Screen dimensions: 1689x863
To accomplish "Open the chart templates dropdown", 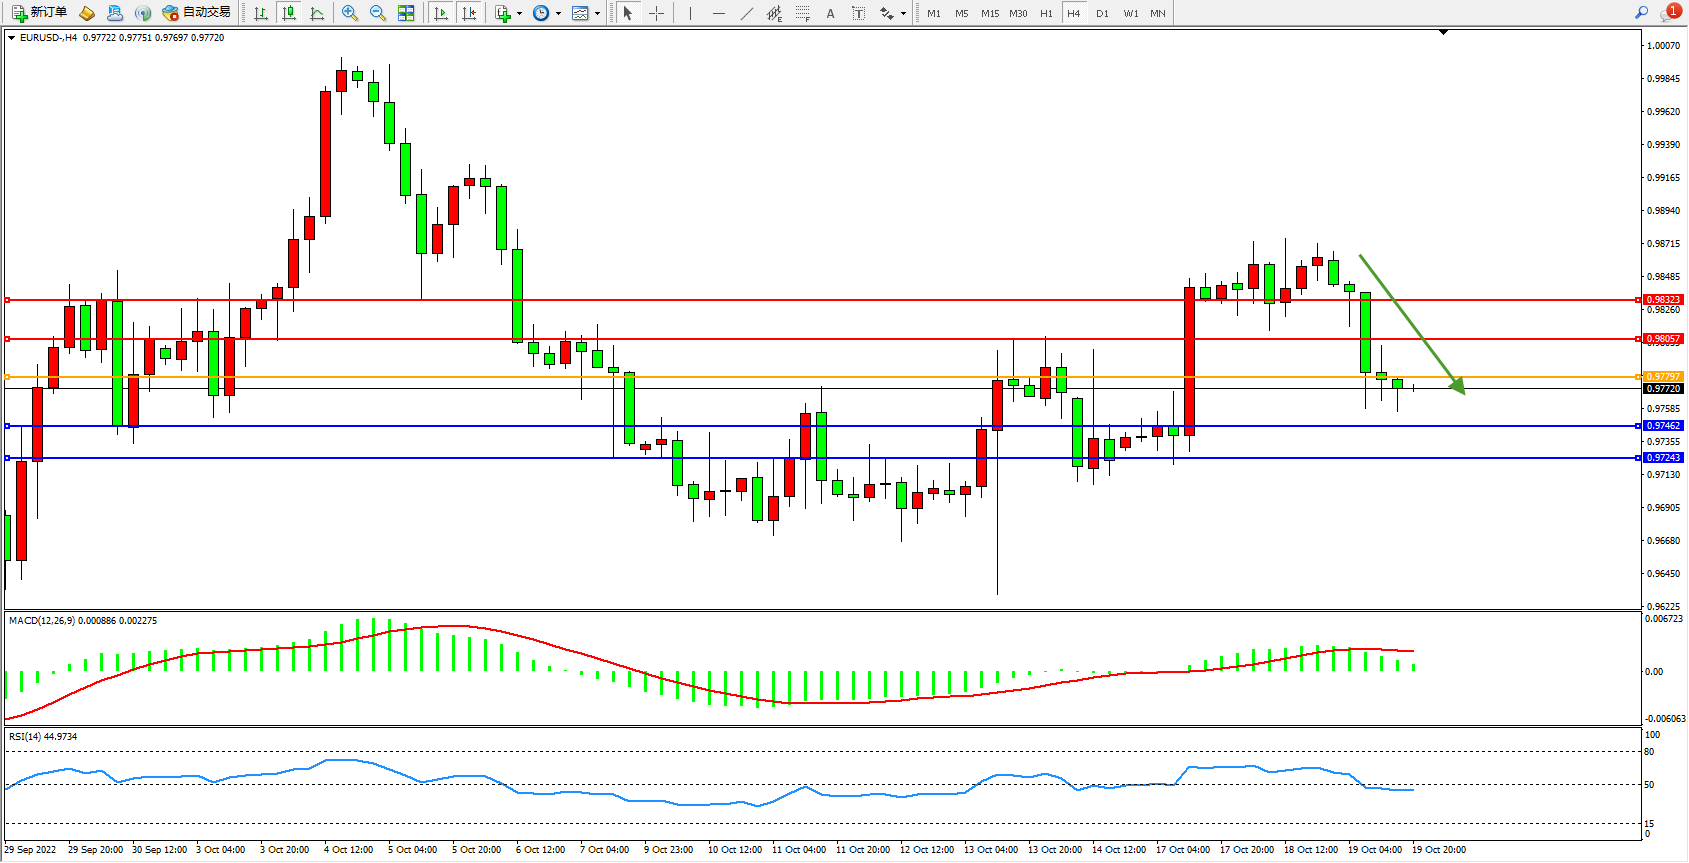I will coord(597,14).
